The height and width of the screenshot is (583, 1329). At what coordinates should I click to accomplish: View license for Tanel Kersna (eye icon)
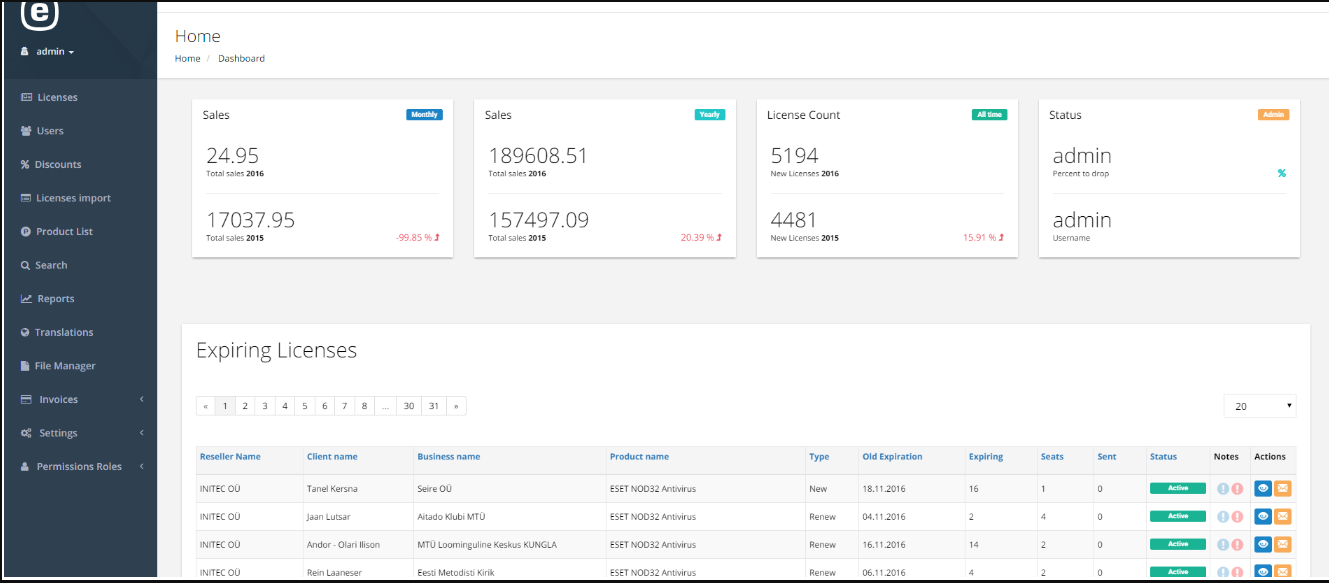pyautogui.click(x=1263, y=488)
